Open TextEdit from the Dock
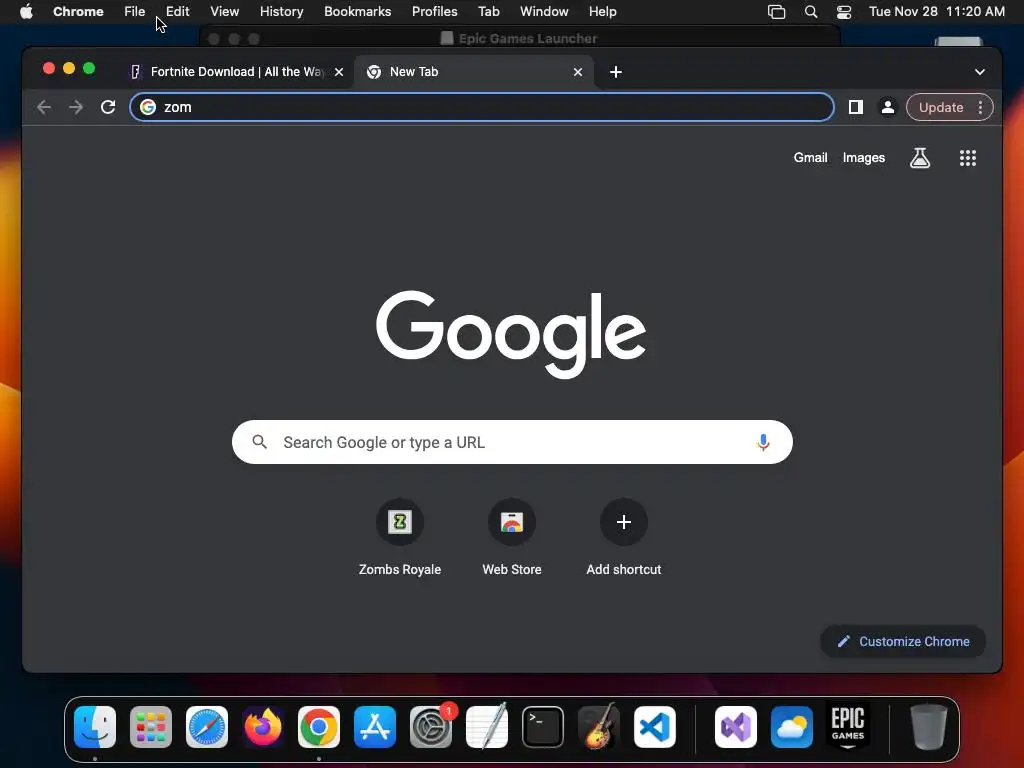This screenshot has height=768, width=1024. click(487, 727)
